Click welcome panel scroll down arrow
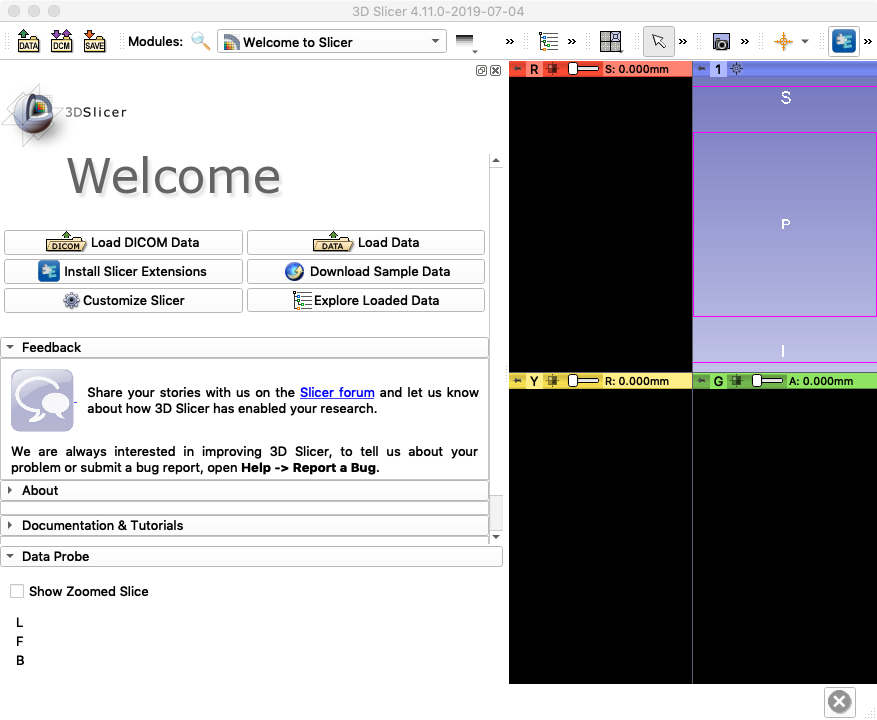877x720 pixels. tap(496, 537)
